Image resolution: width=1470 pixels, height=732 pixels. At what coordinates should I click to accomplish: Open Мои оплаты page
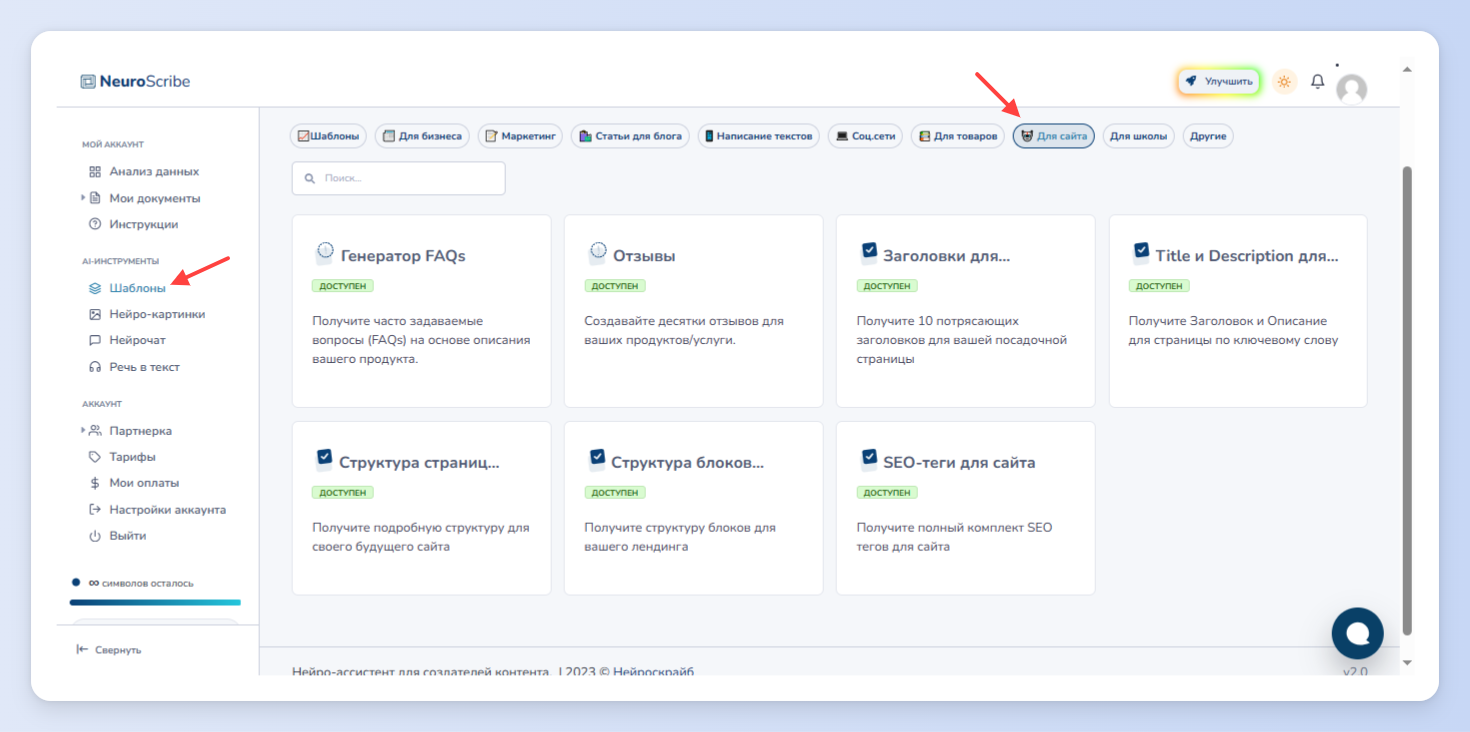point(144,483)
